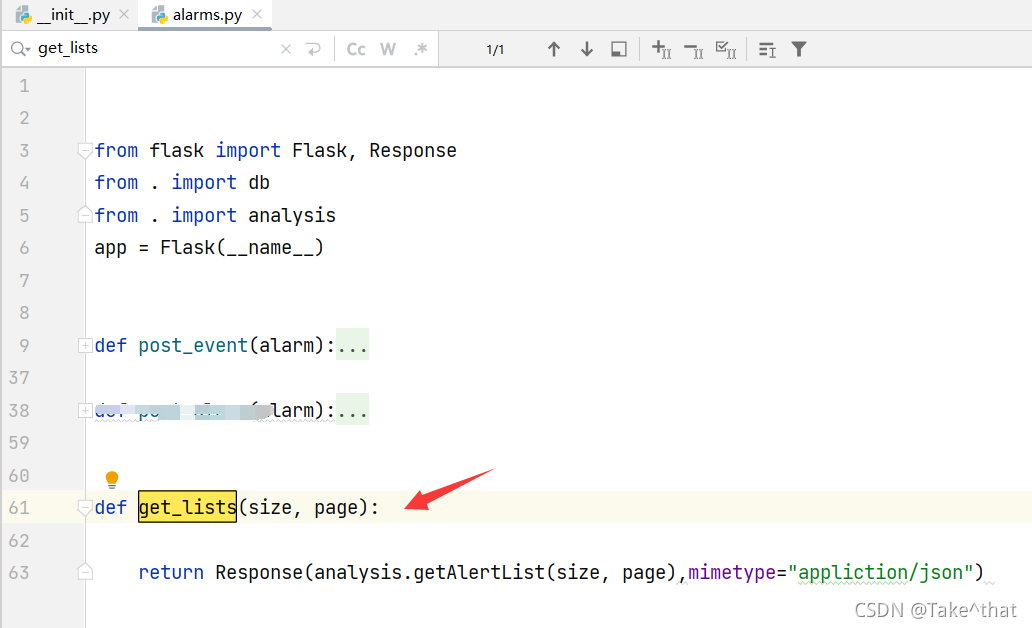This screenshot has width=1032, height=628.
Task: Click the yellow lightbulb intention icon
Action: pos(112,479)
